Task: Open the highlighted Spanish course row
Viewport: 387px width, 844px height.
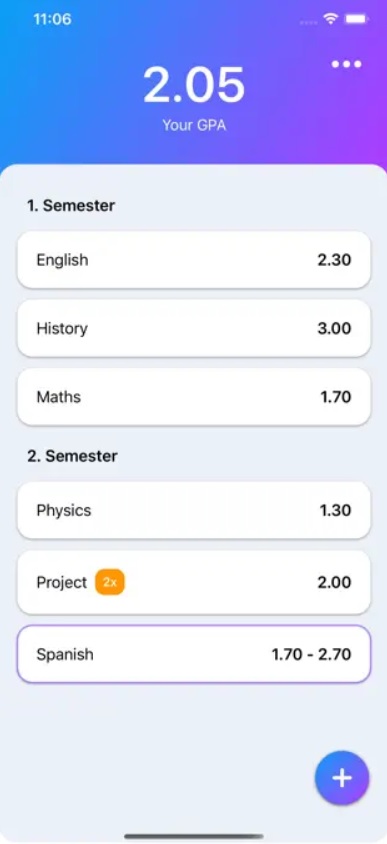Action: 194,655
